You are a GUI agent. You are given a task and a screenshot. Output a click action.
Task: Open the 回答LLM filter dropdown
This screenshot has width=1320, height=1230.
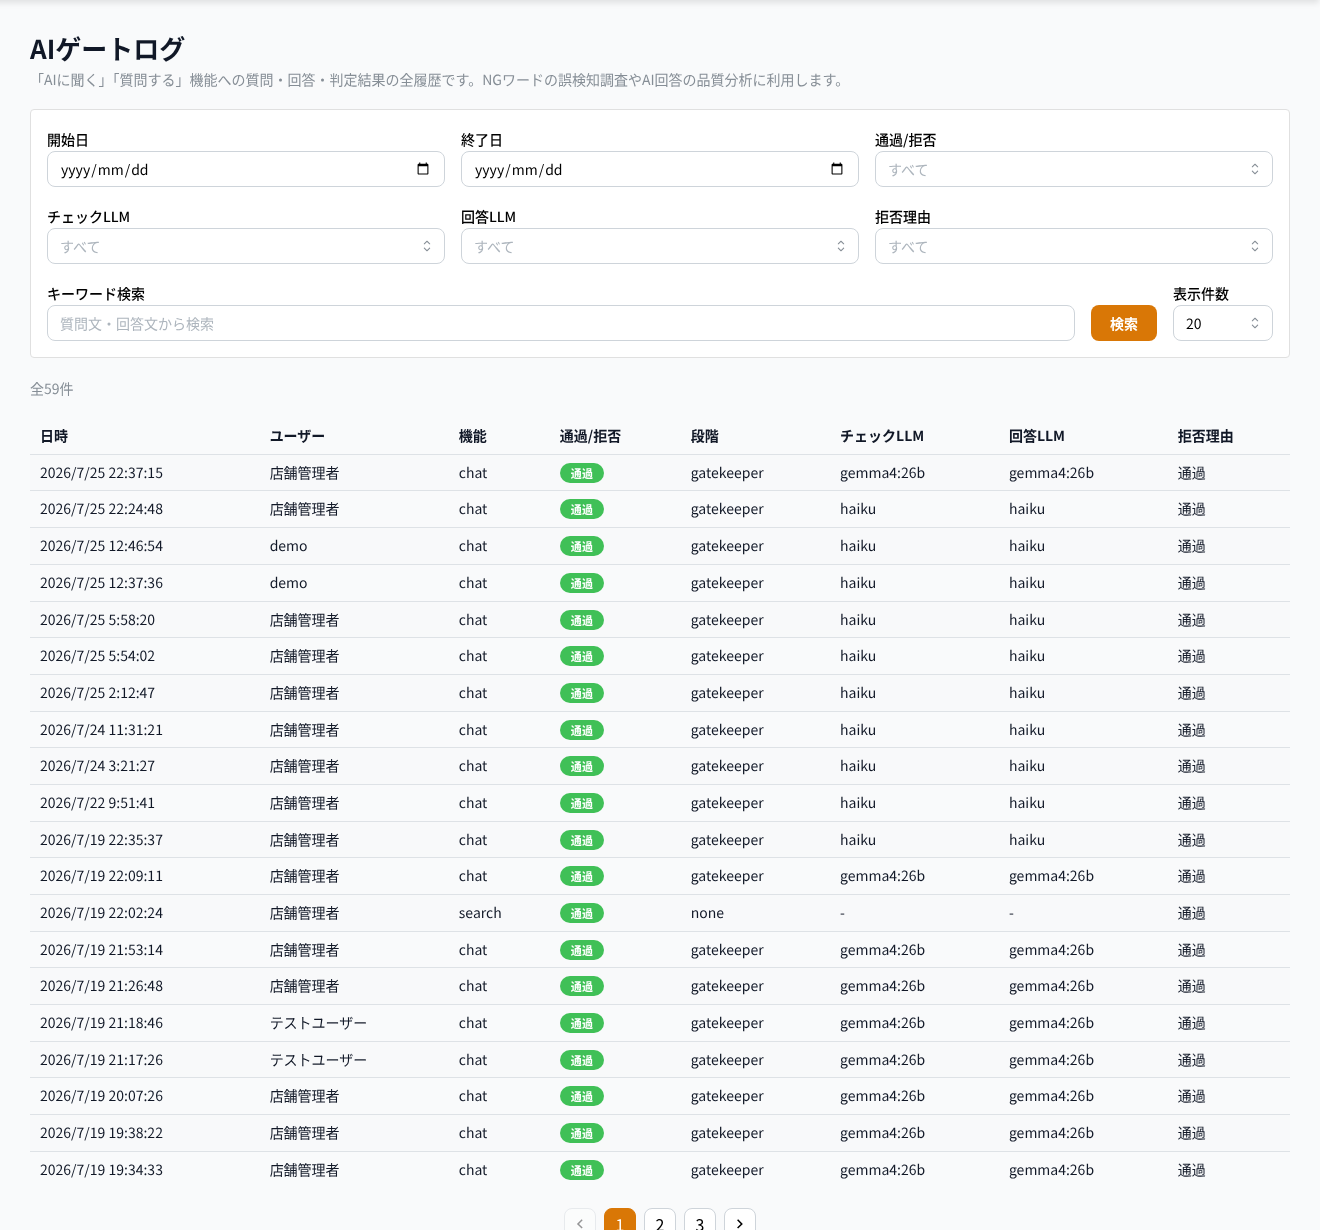660,246
